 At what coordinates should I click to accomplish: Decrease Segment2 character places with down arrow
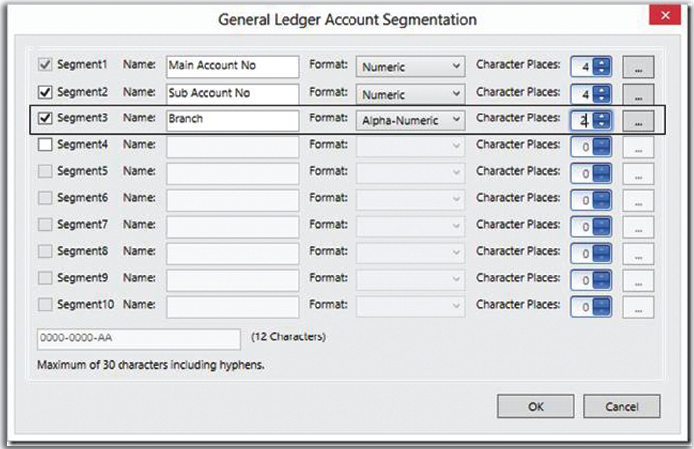(x=600, y=99)
